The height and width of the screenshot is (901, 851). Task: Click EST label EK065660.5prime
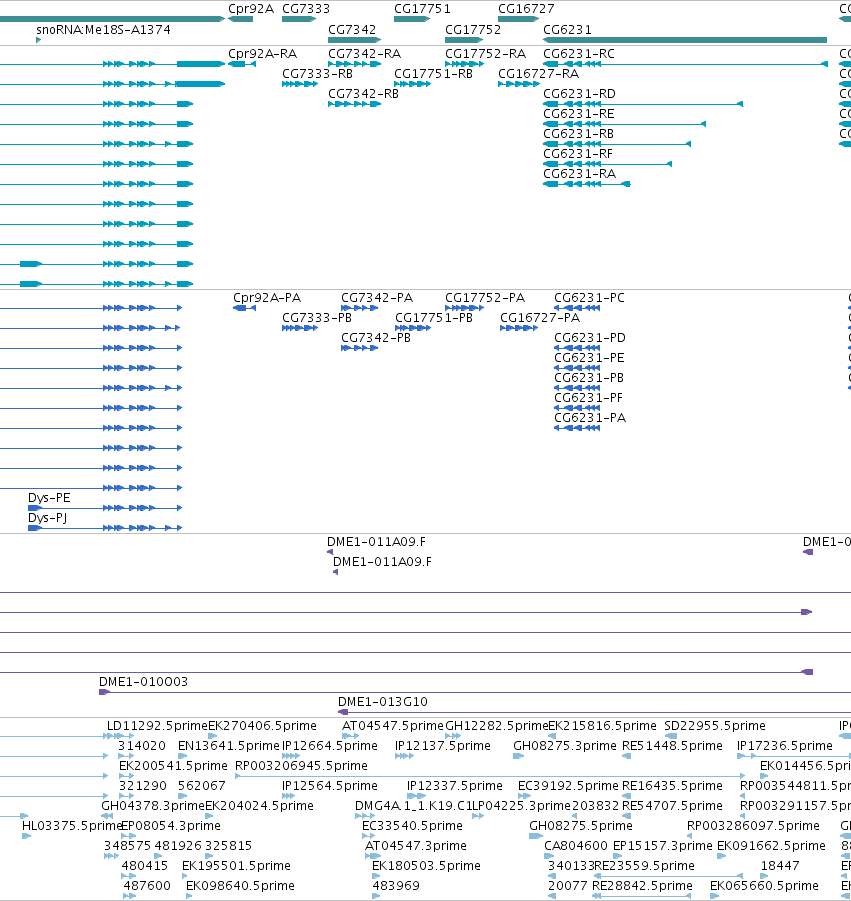(x=764, y=885)
